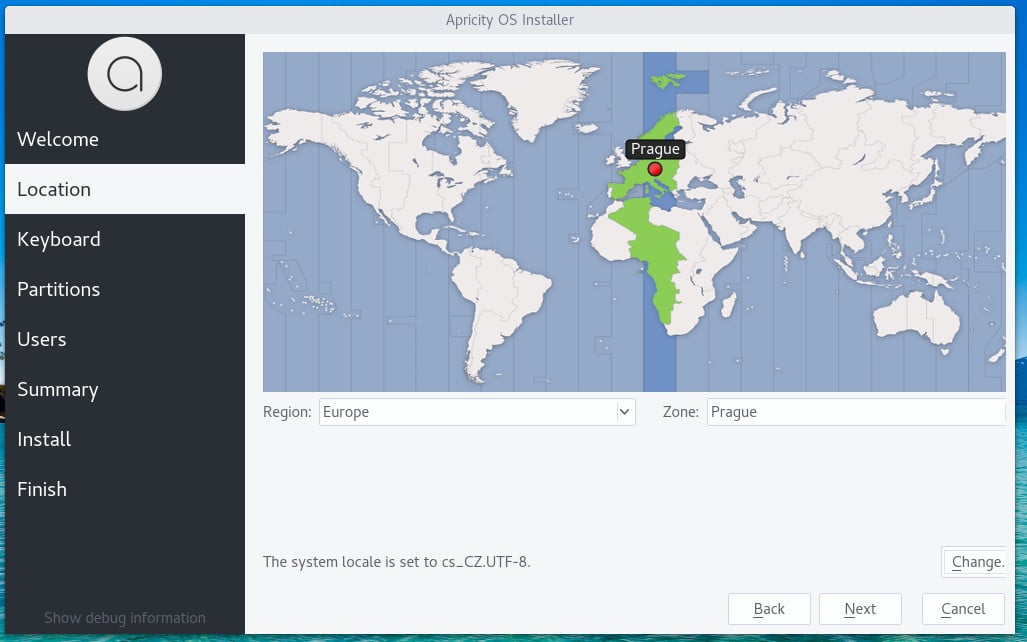Click the Apricity OS logo icon
The height and width of the screenshot is (642, 1027).
[124, 73]
